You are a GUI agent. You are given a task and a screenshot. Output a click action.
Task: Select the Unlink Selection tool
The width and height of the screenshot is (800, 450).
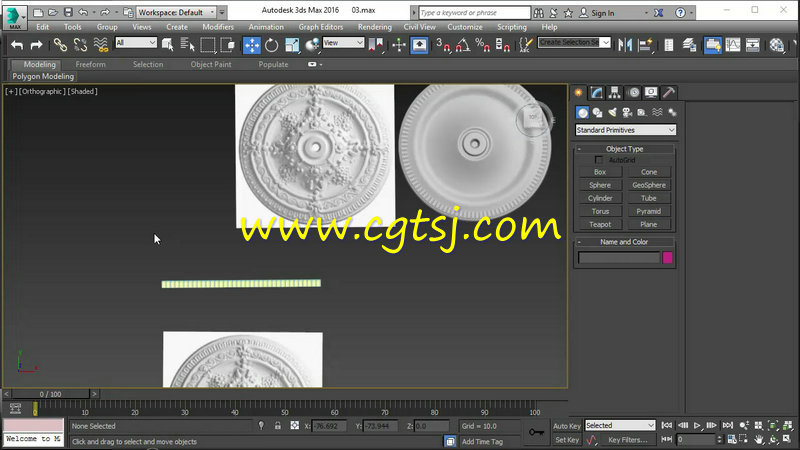[x=80, y=45]
